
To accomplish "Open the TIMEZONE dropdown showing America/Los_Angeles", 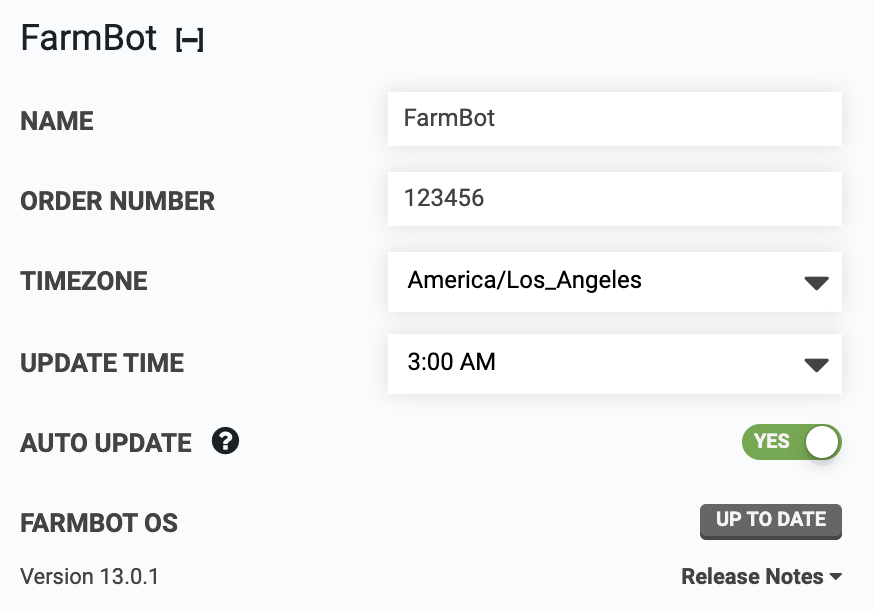I will click(x=614, y=281).
